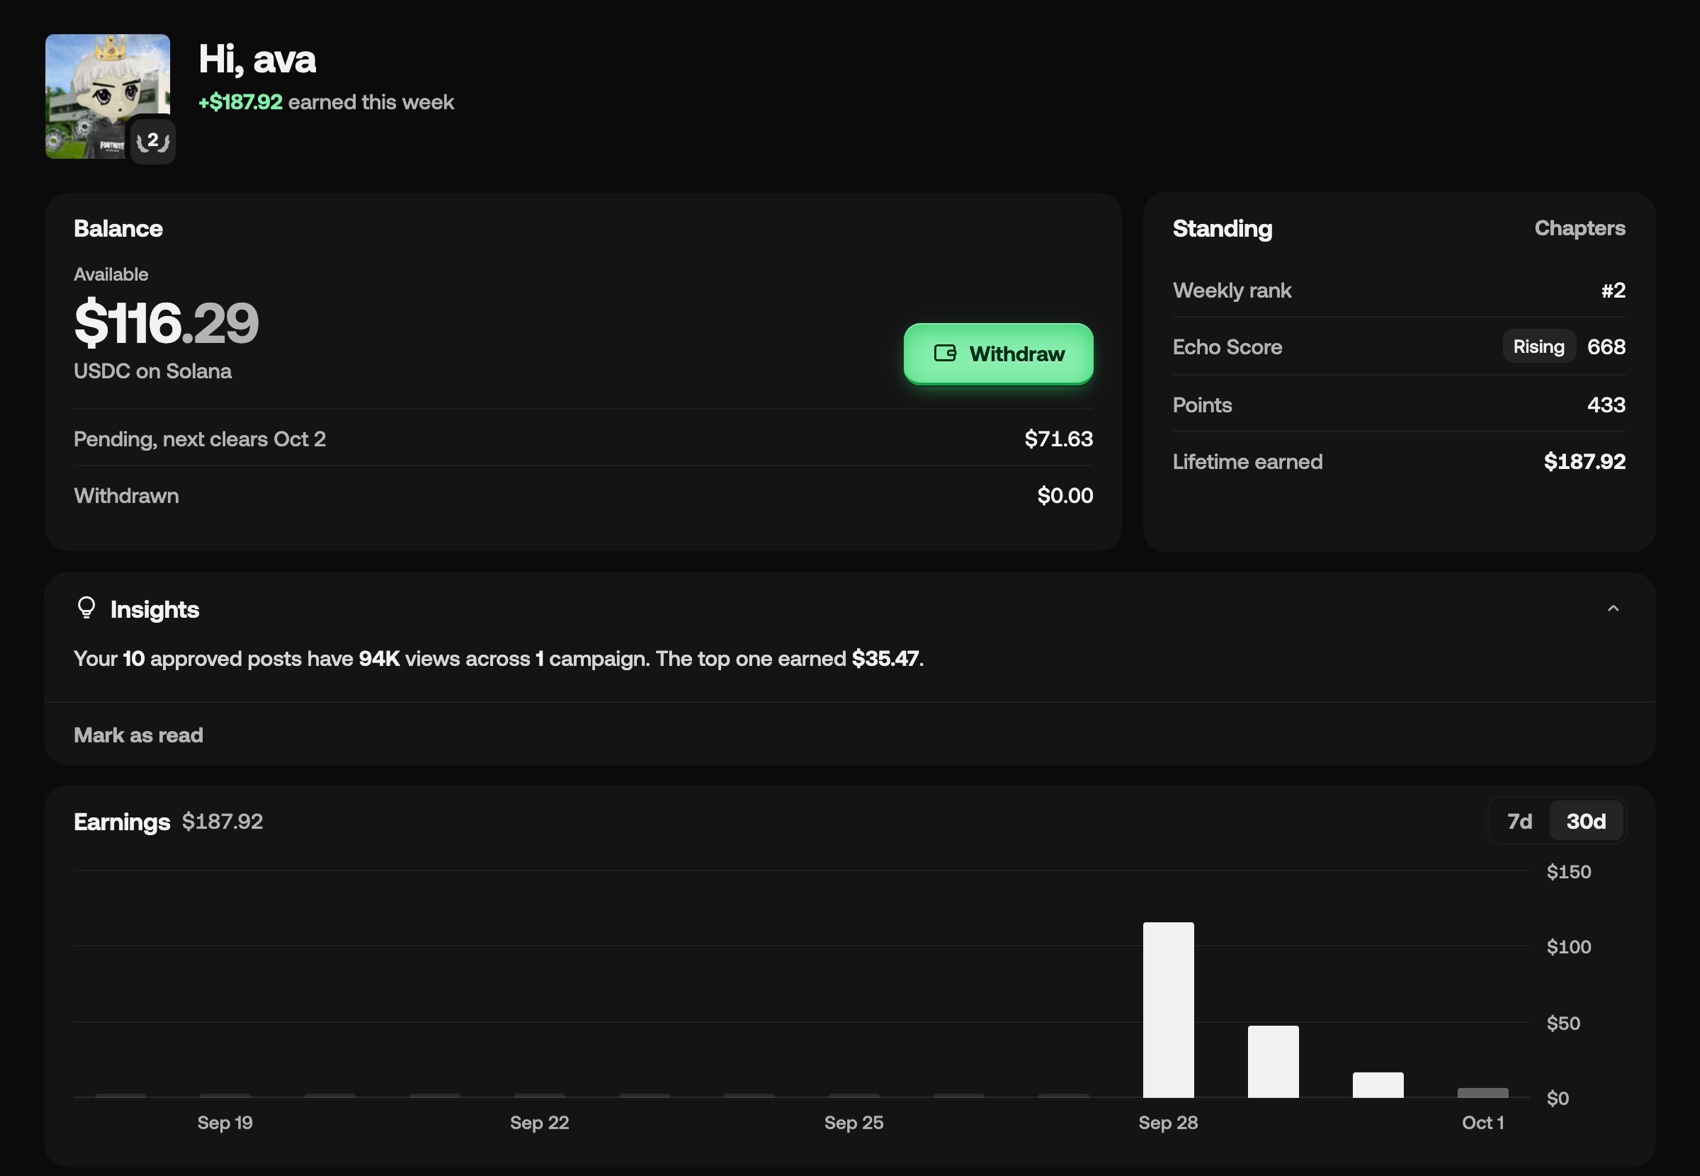1700x1176 pixels.
Task: Click the $100 y-axis label
Action: 1568,946
